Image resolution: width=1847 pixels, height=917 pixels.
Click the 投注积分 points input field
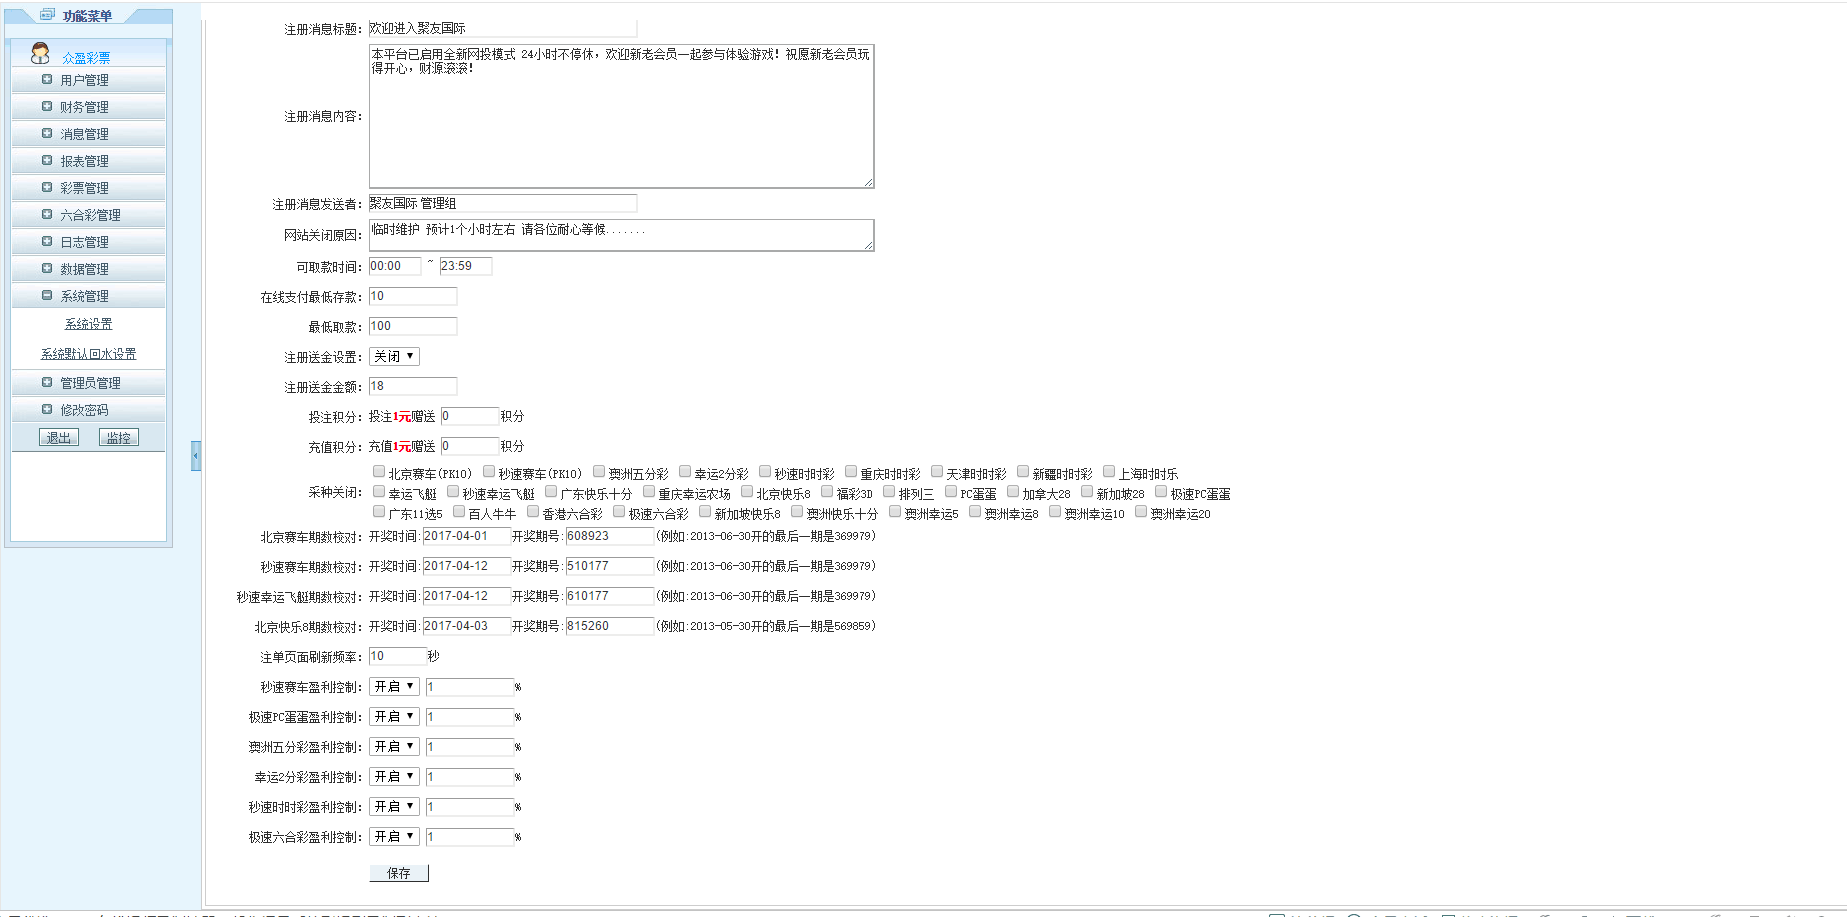click(470, 416)
